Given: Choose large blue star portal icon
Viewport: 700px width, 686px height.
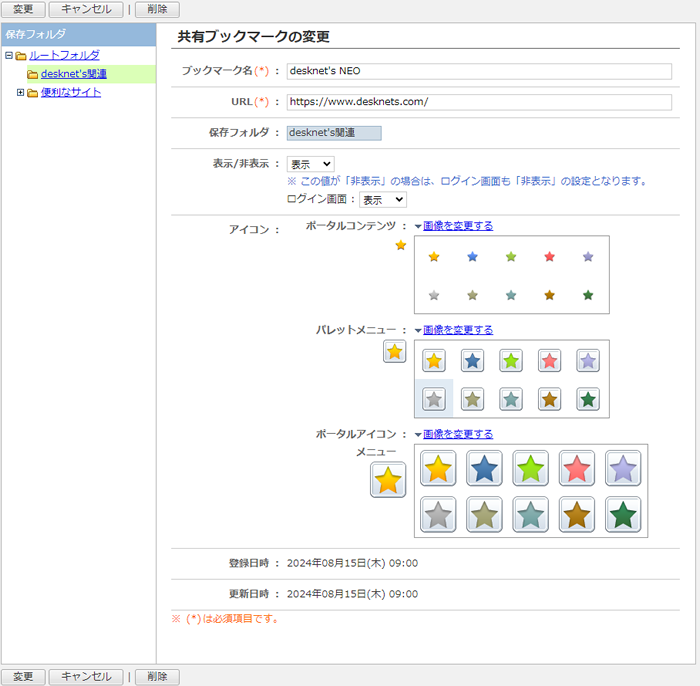Looking at the screenshot, I should pos(484,468).
